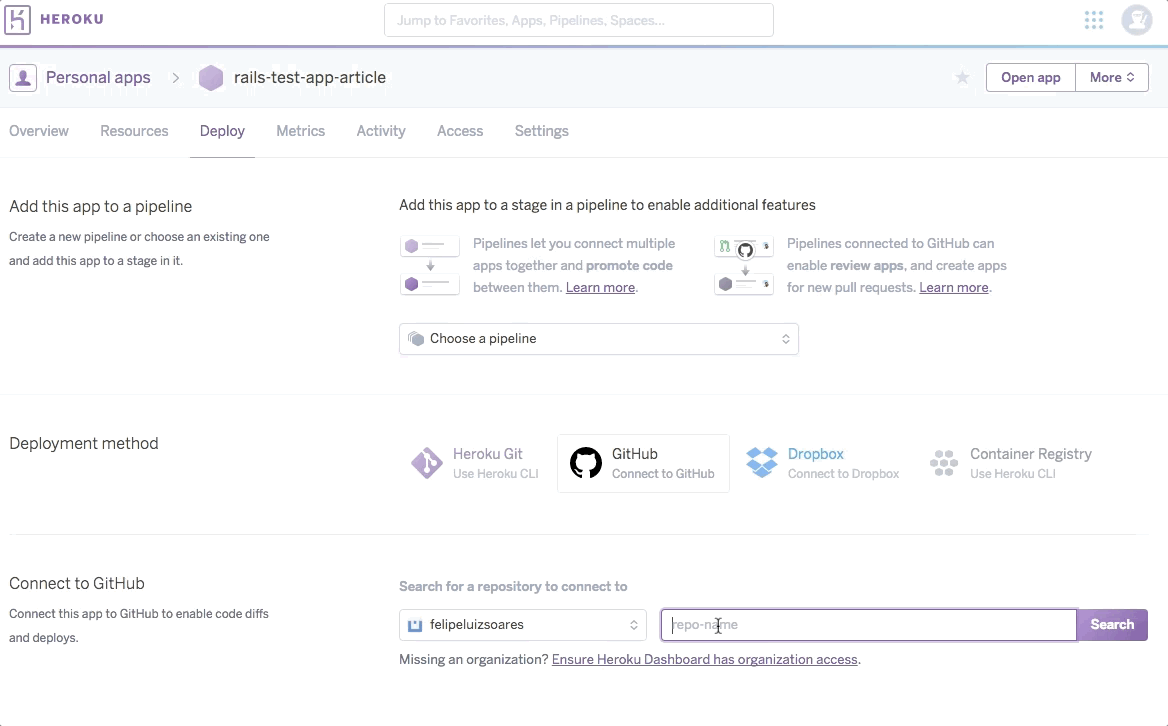Focus the repo-name input field

coord(869,625)
